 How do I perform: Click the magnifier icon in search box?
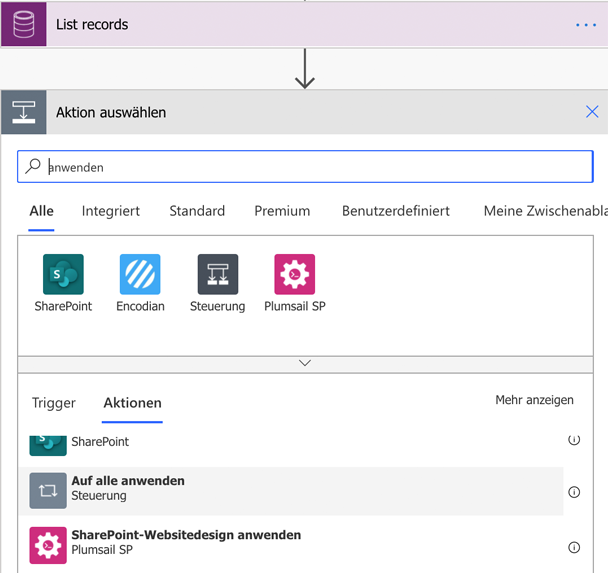[x=33, y=166]
